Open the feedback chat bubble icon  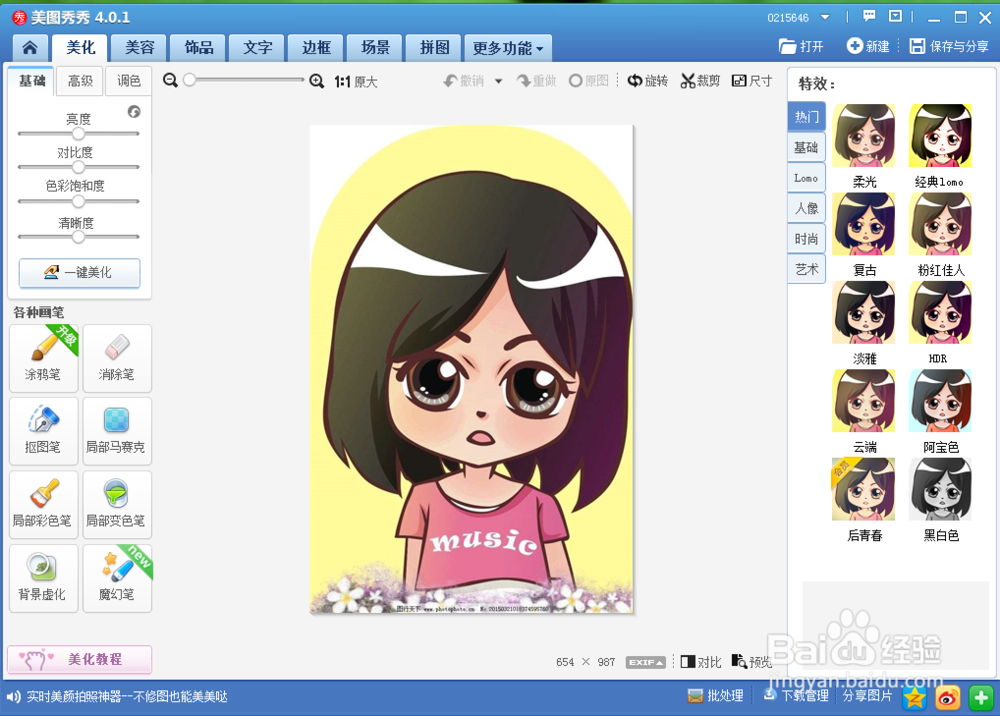point(869,17)
